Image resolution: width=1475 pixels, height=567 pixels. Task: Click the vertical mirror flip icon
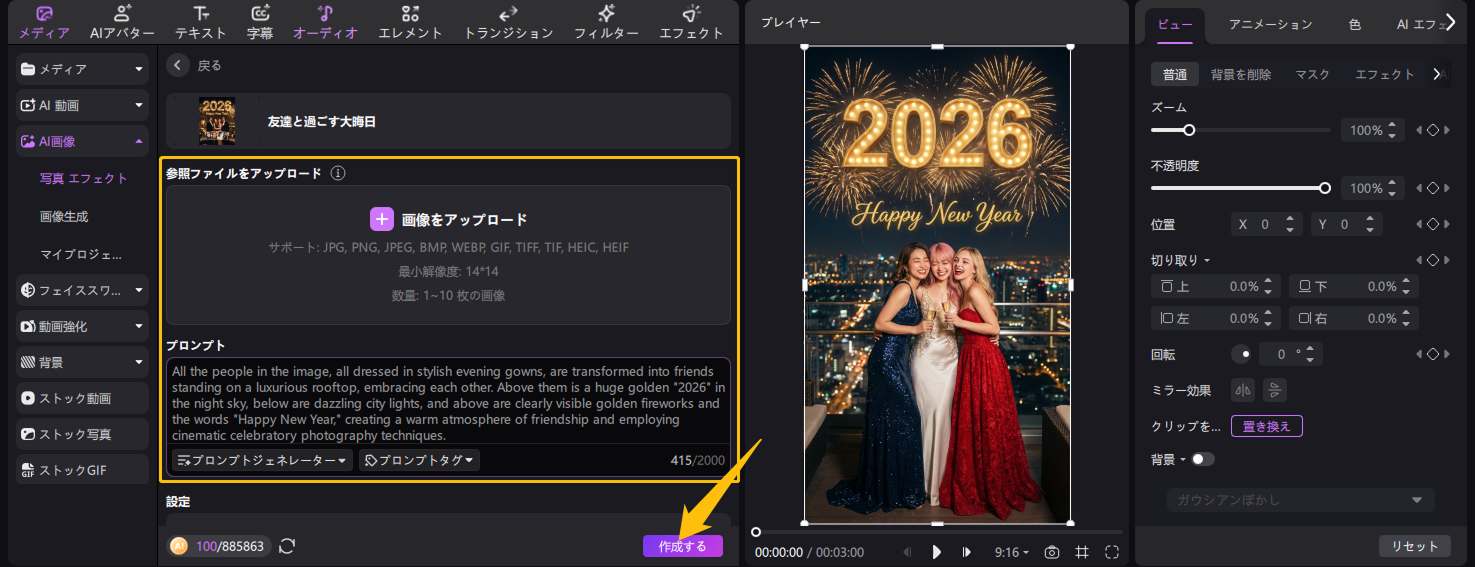coord(1275,390)
